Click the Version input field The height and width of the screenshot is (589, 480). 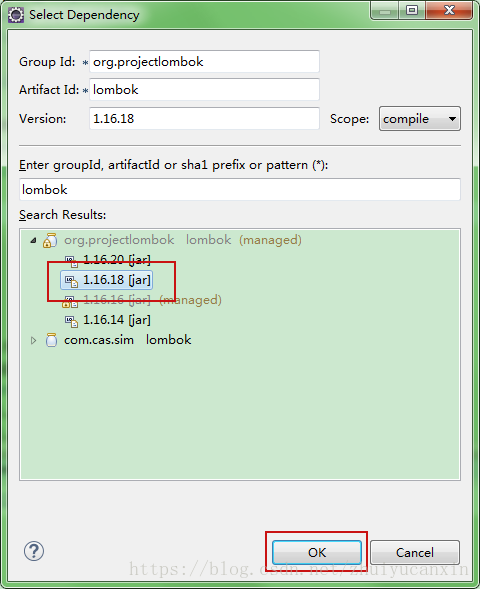[x=204, y=119]
